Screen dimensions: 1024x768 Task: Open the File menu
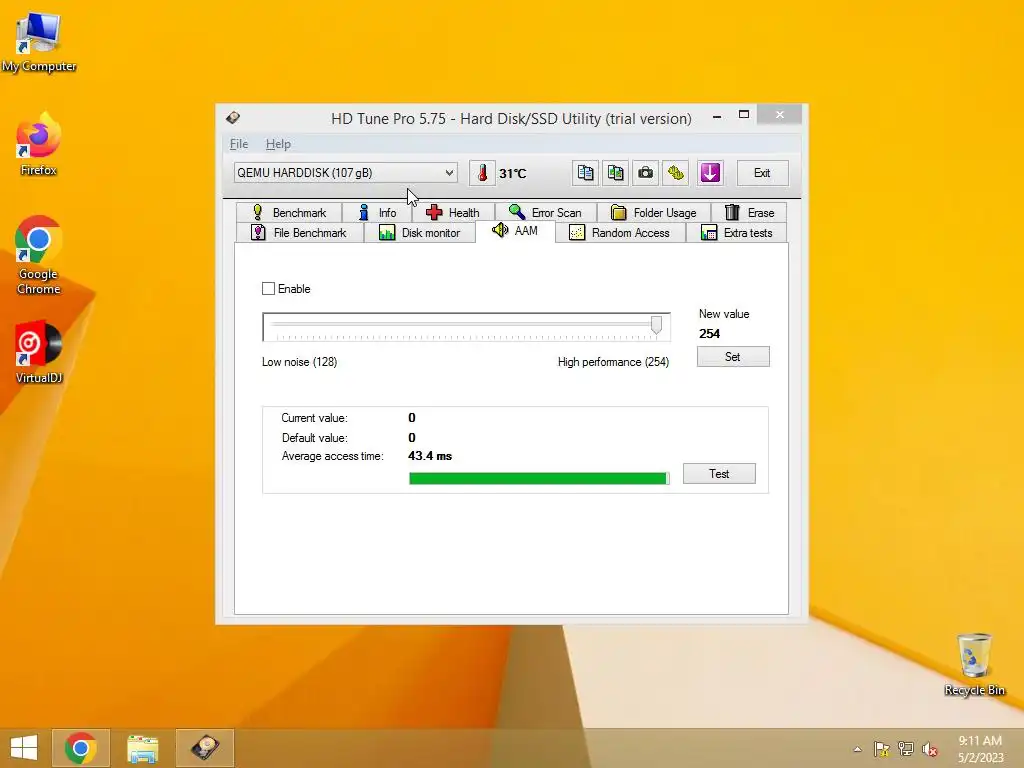pos(238,144)
